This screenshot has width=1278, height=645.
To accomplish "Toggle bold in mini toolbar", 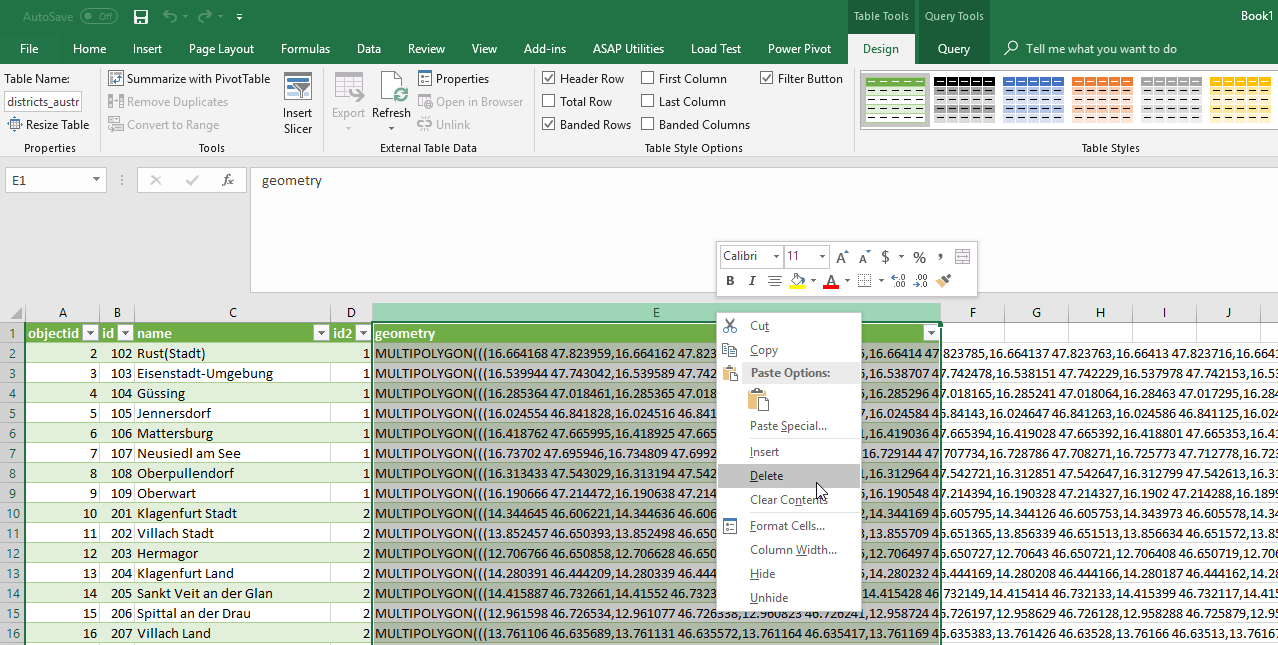I will [x=730, y=281].
